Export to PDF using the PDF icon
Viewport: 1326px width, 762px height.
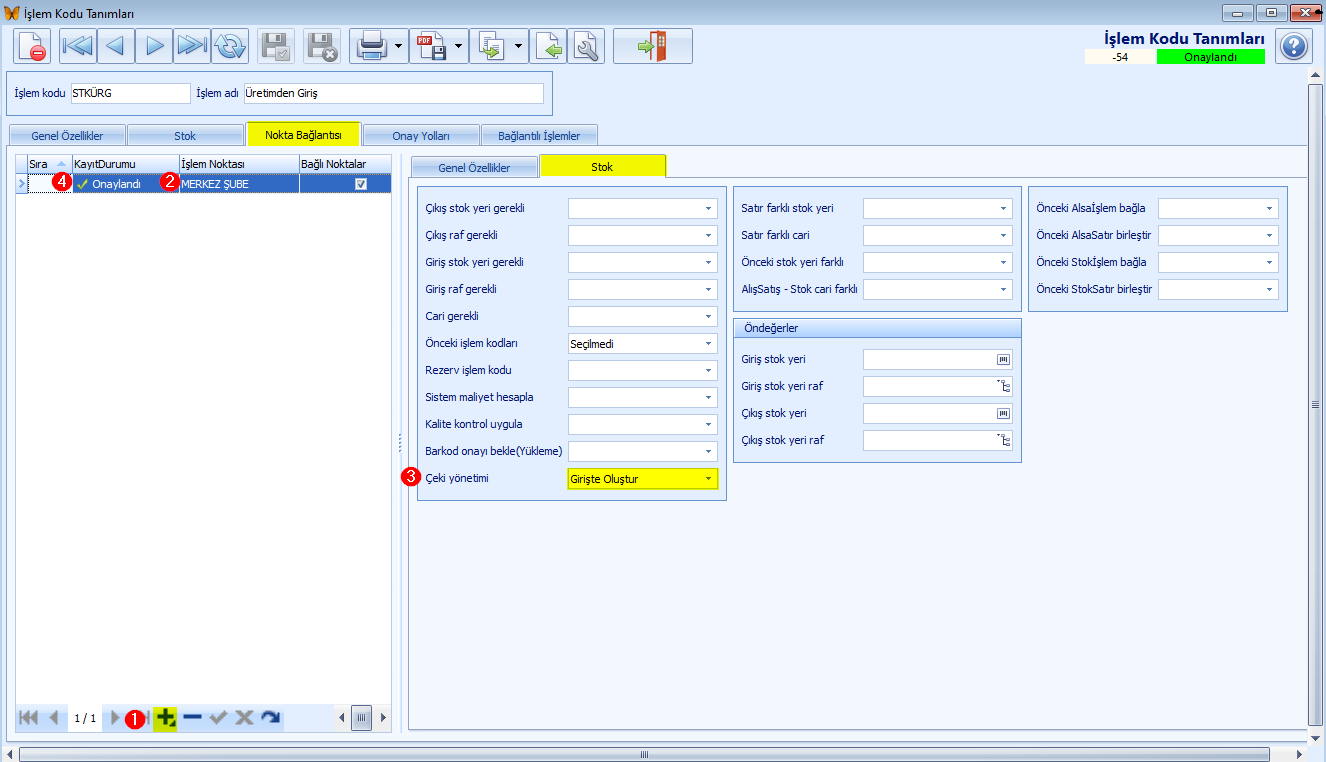tap(431, 46)
